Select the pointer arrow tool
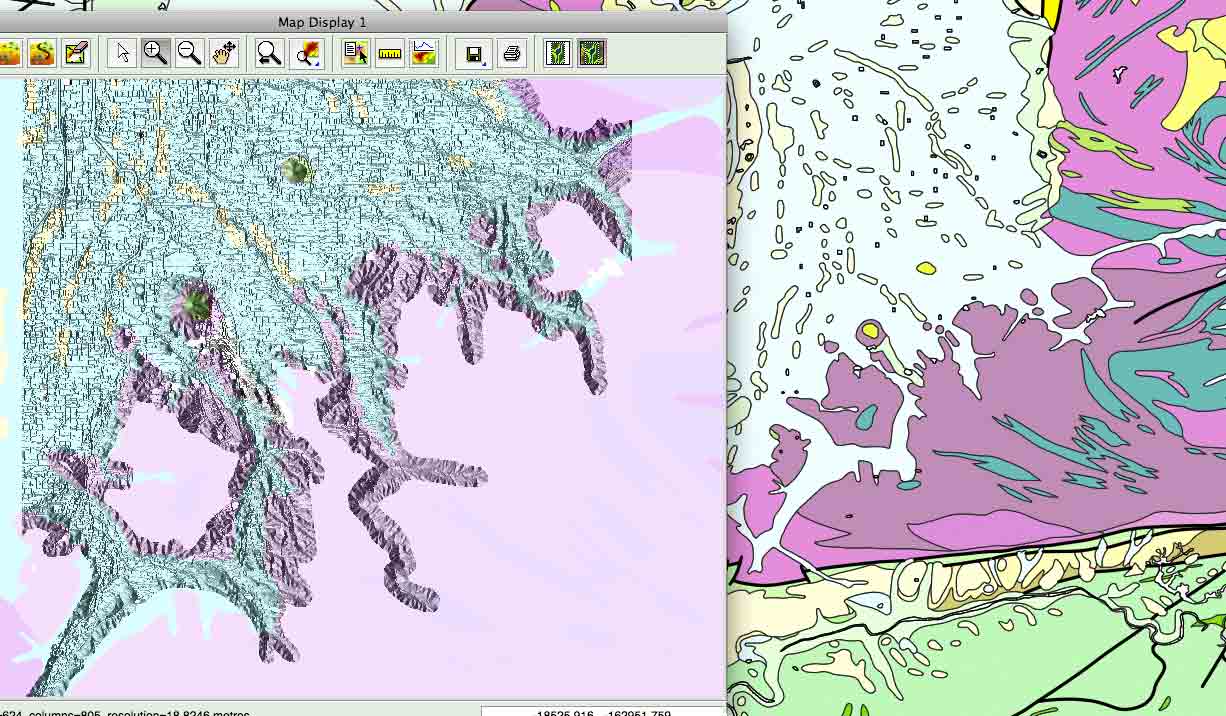This screenshot has height=716, width=1226. point(123,52)
